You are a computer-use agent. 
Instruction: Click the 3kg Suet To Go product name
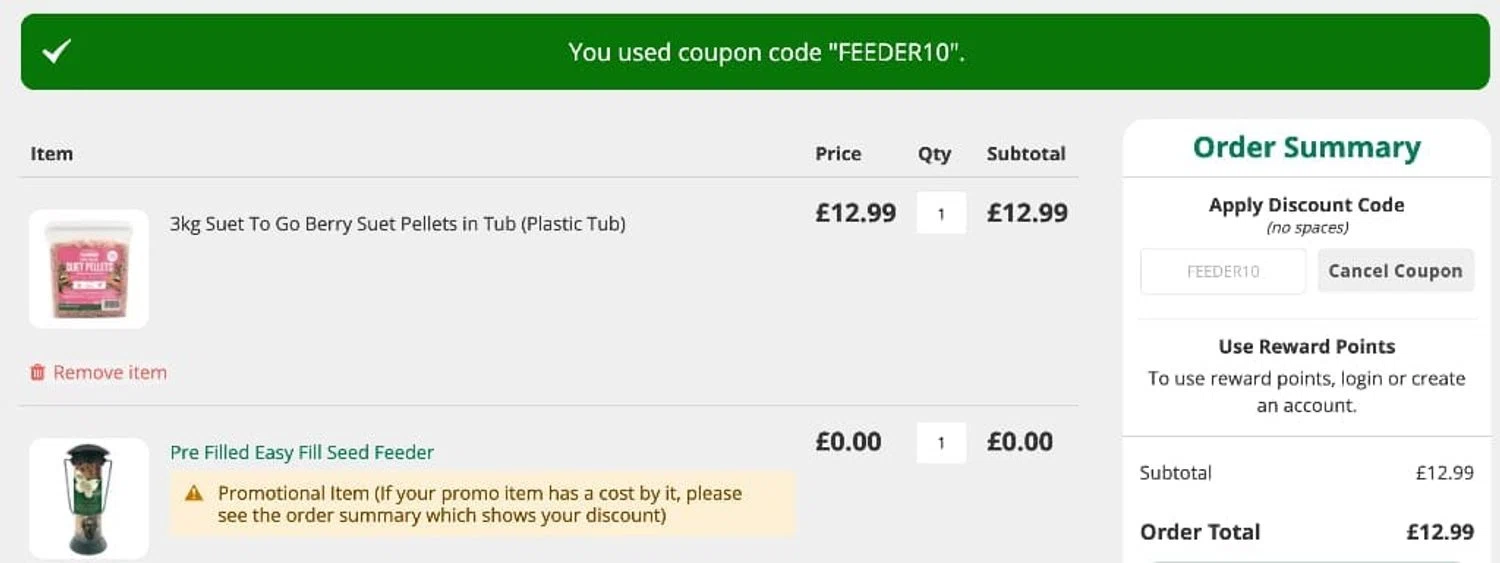tap(397, 224)
